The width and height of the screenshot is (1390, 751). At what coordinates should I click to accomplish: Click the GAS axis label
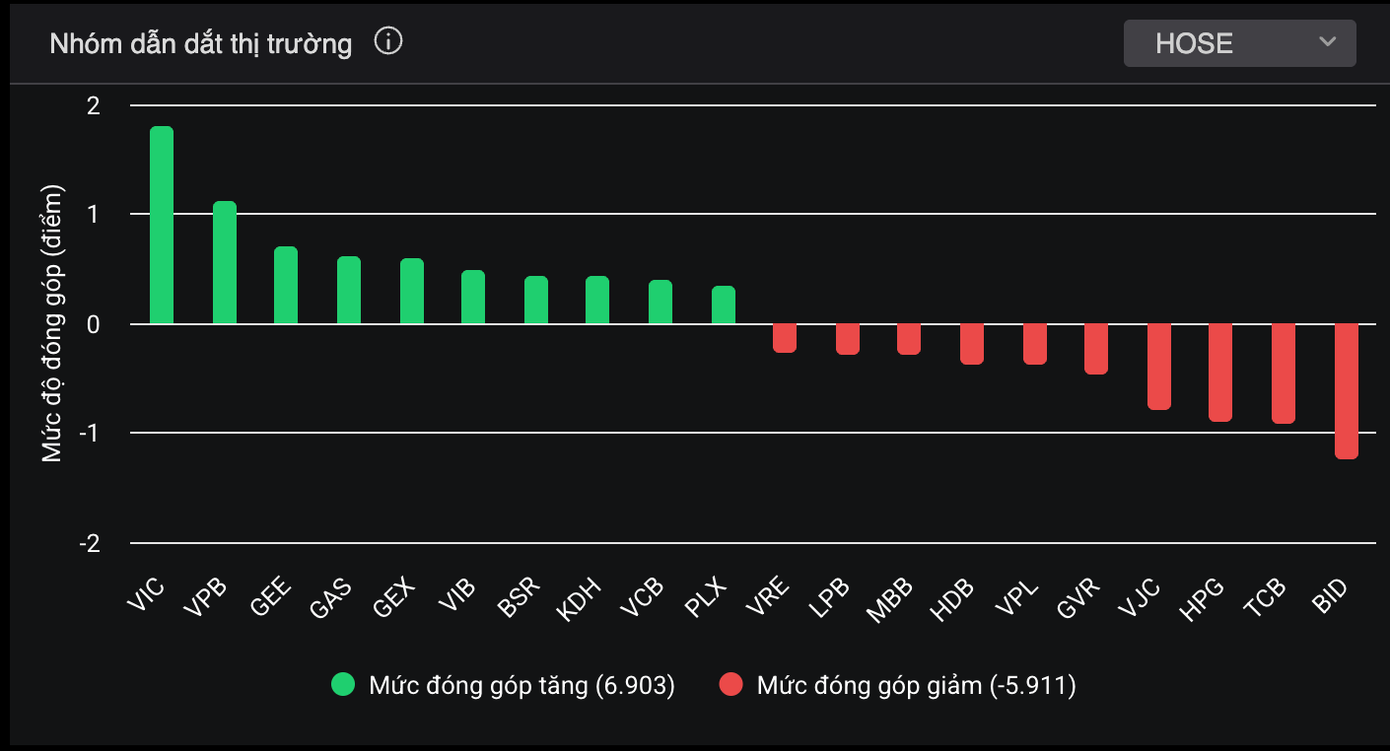click(x=330, y=599)
